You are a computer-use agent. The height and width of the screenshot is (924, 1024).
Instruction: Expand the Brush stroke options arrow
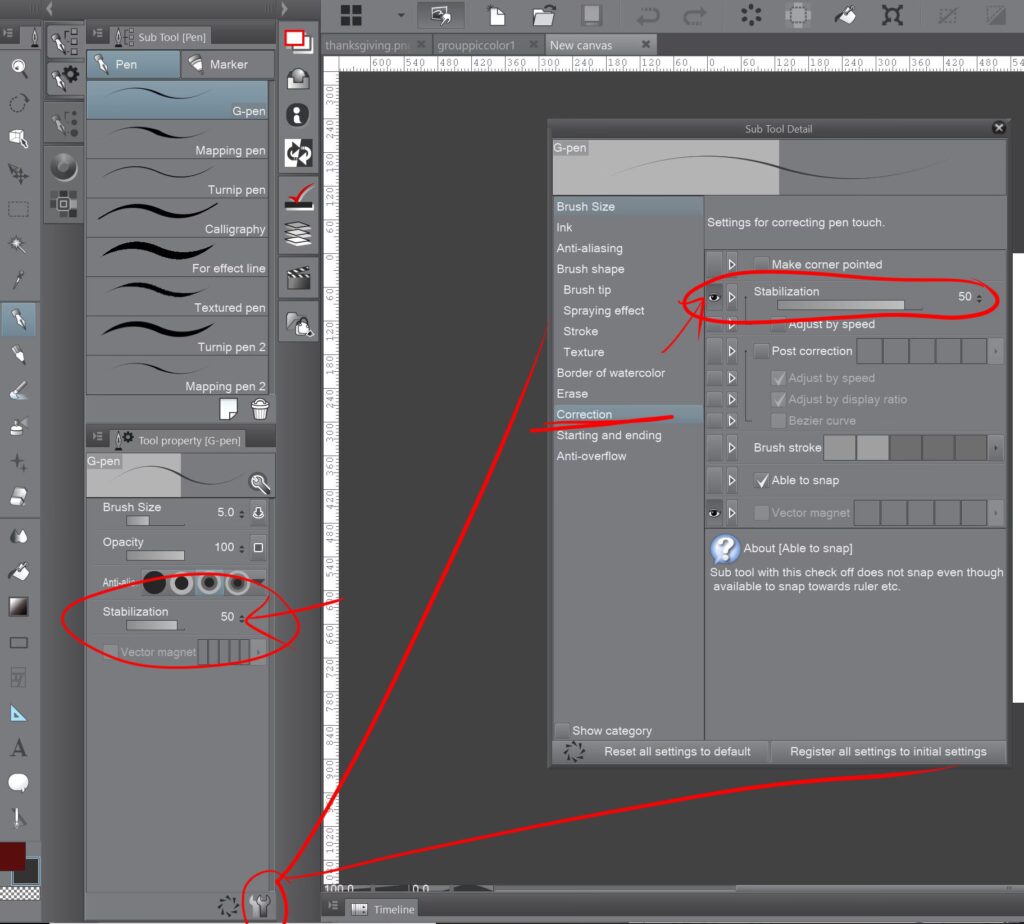click(995, 448)
